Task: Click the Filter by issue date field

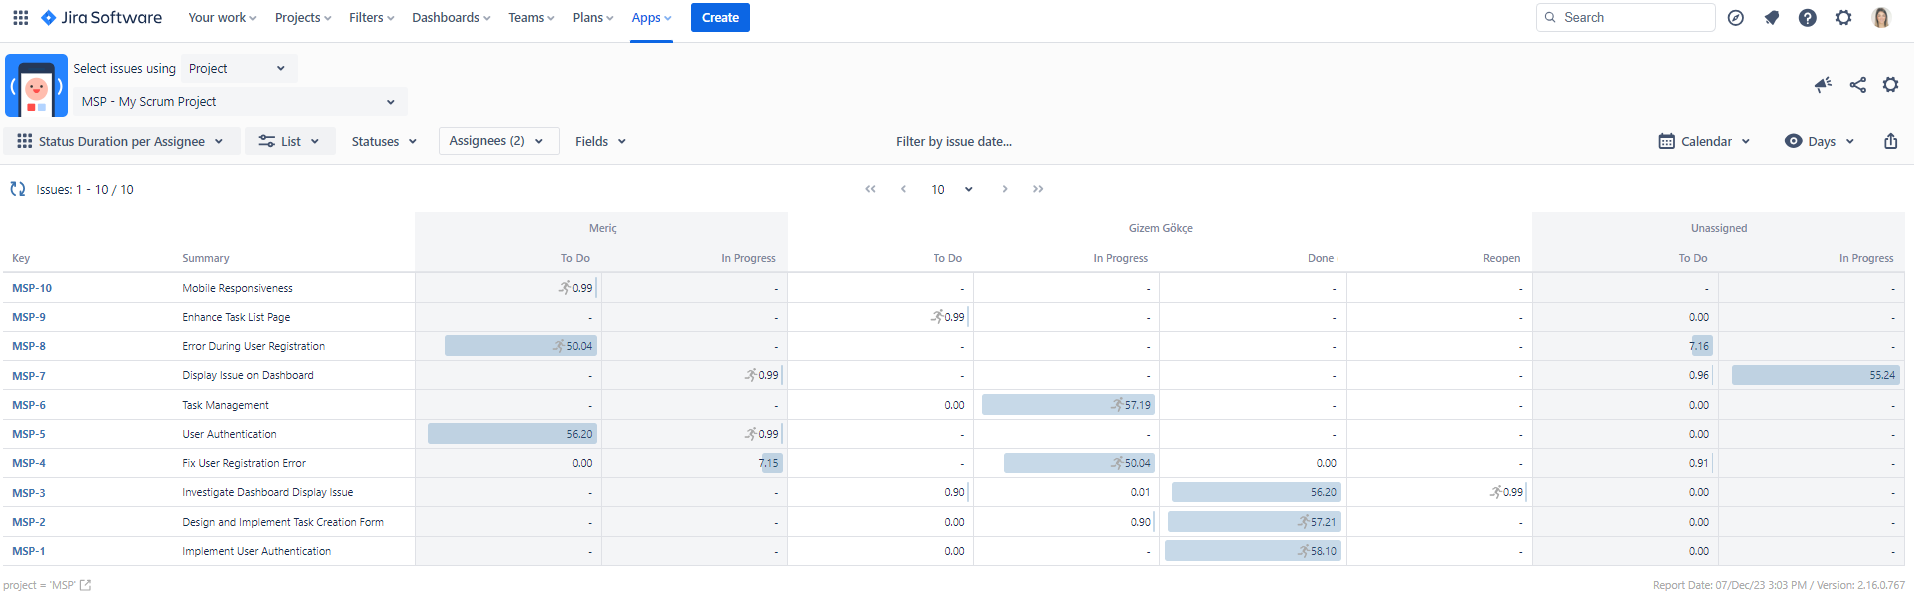Action: tap(953, 141)
